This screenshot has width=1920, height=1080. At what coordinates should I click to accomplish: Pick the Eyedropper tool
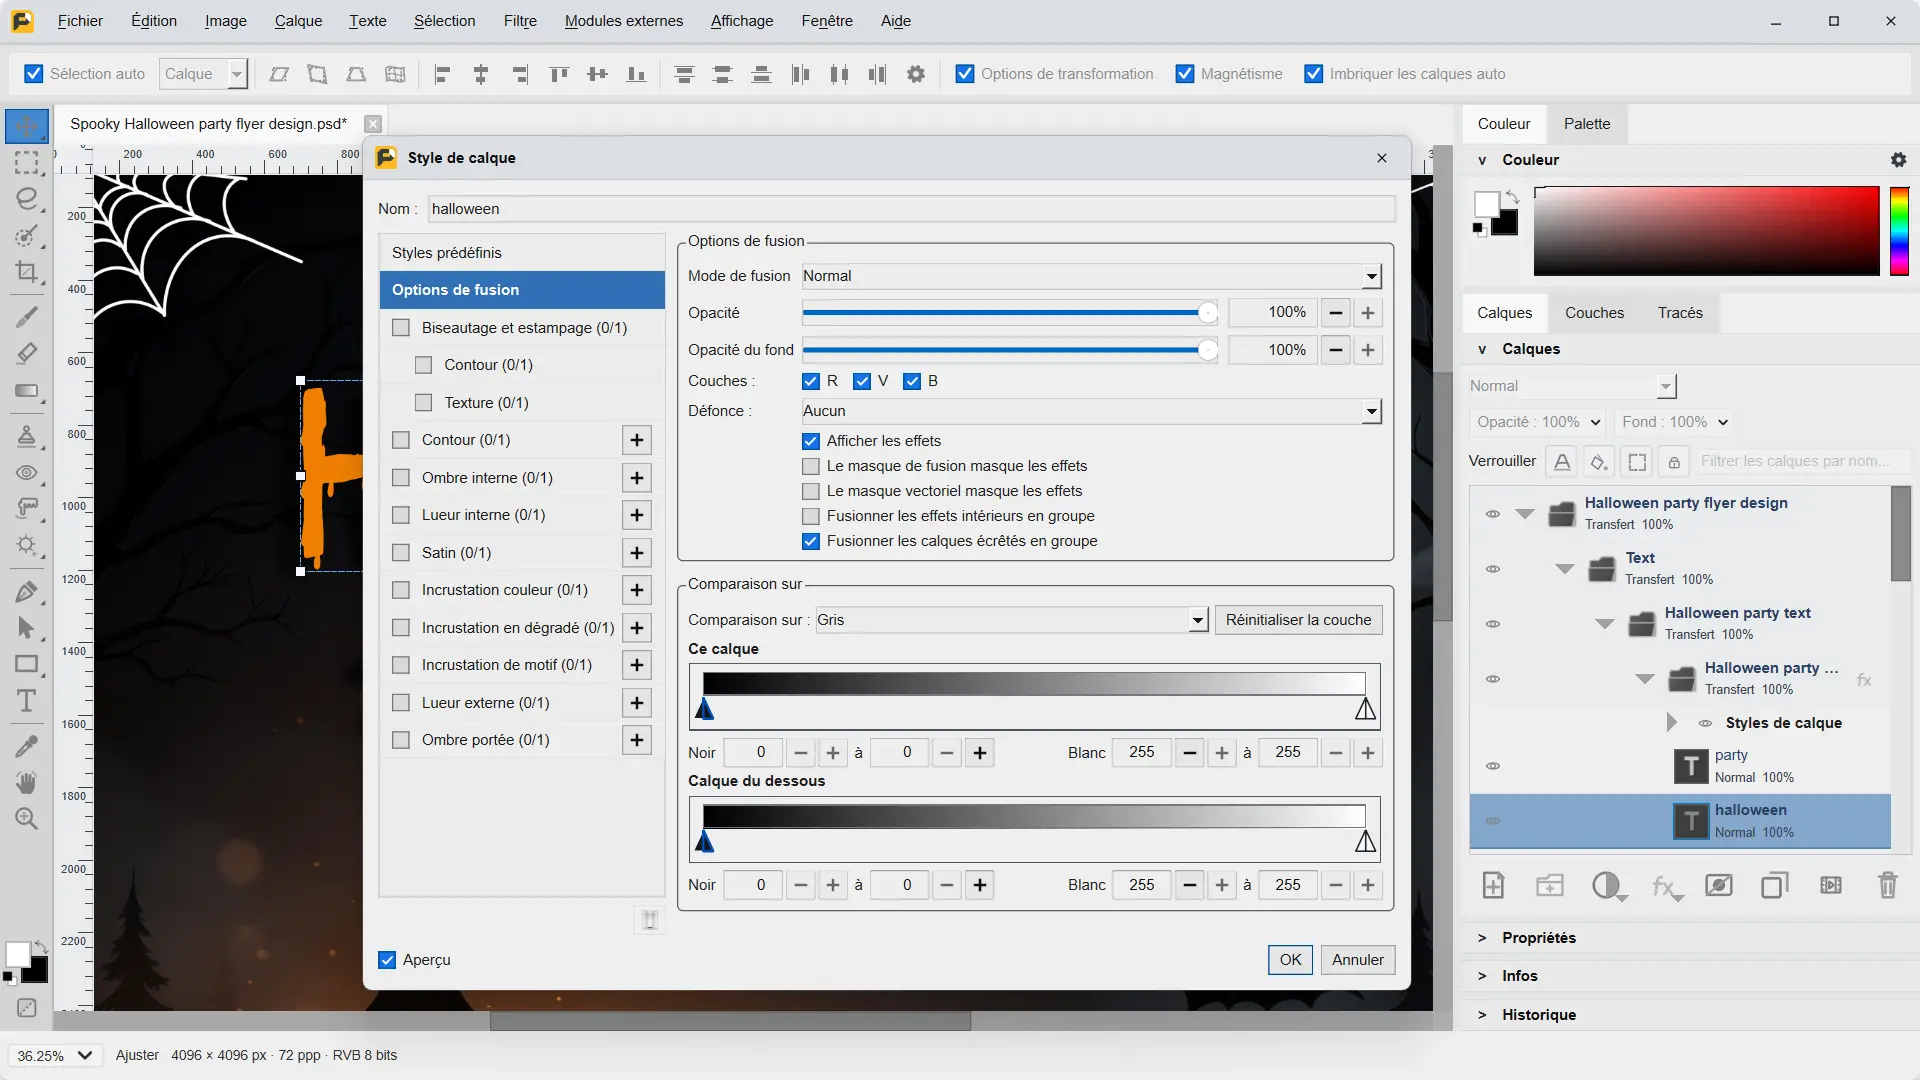pos(27,746)
